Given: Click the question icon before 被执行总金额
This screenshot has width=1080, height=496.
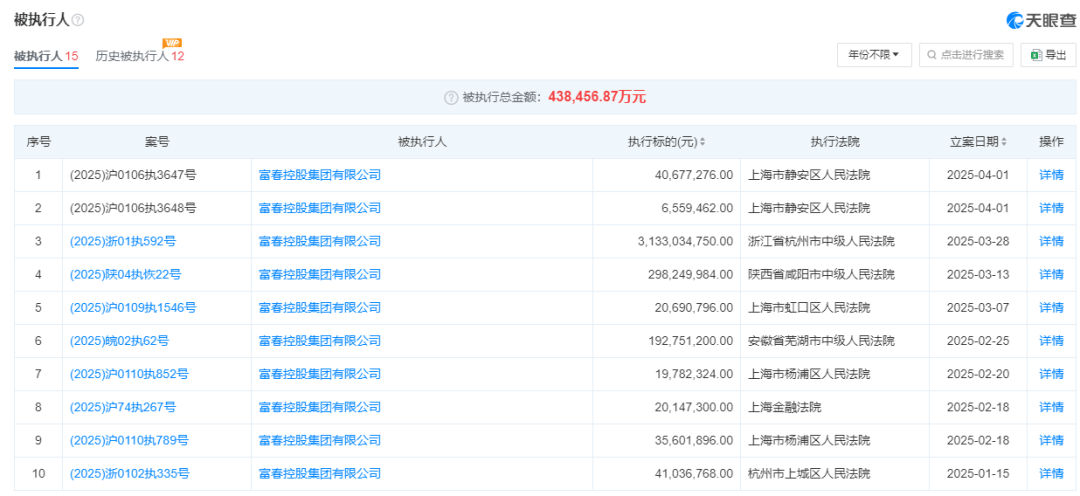Looking at the screenshot, I should 451,97.
